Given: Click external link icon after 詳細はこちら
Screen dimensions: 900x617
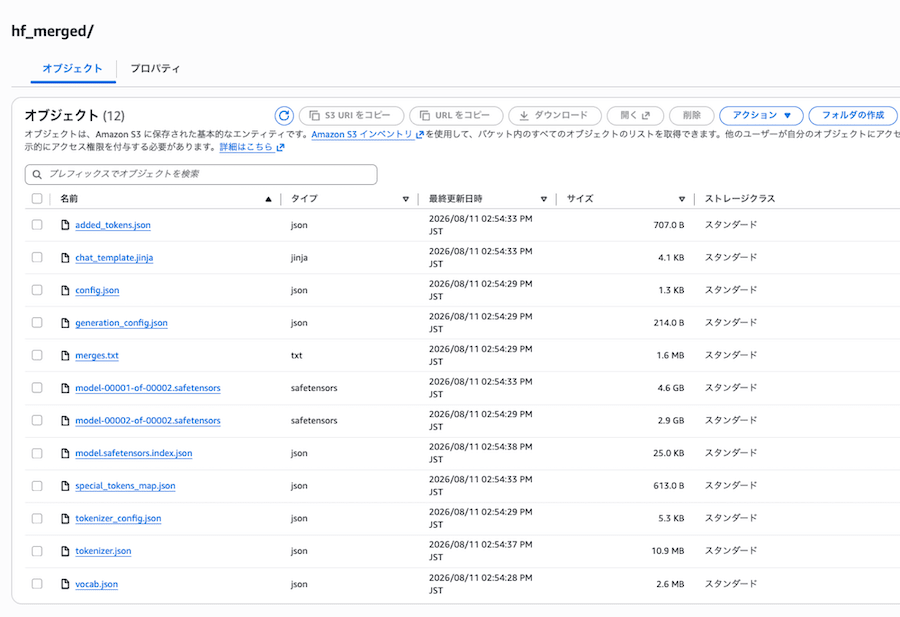Looking at the screenshot, I should click(x=280, y=148).
